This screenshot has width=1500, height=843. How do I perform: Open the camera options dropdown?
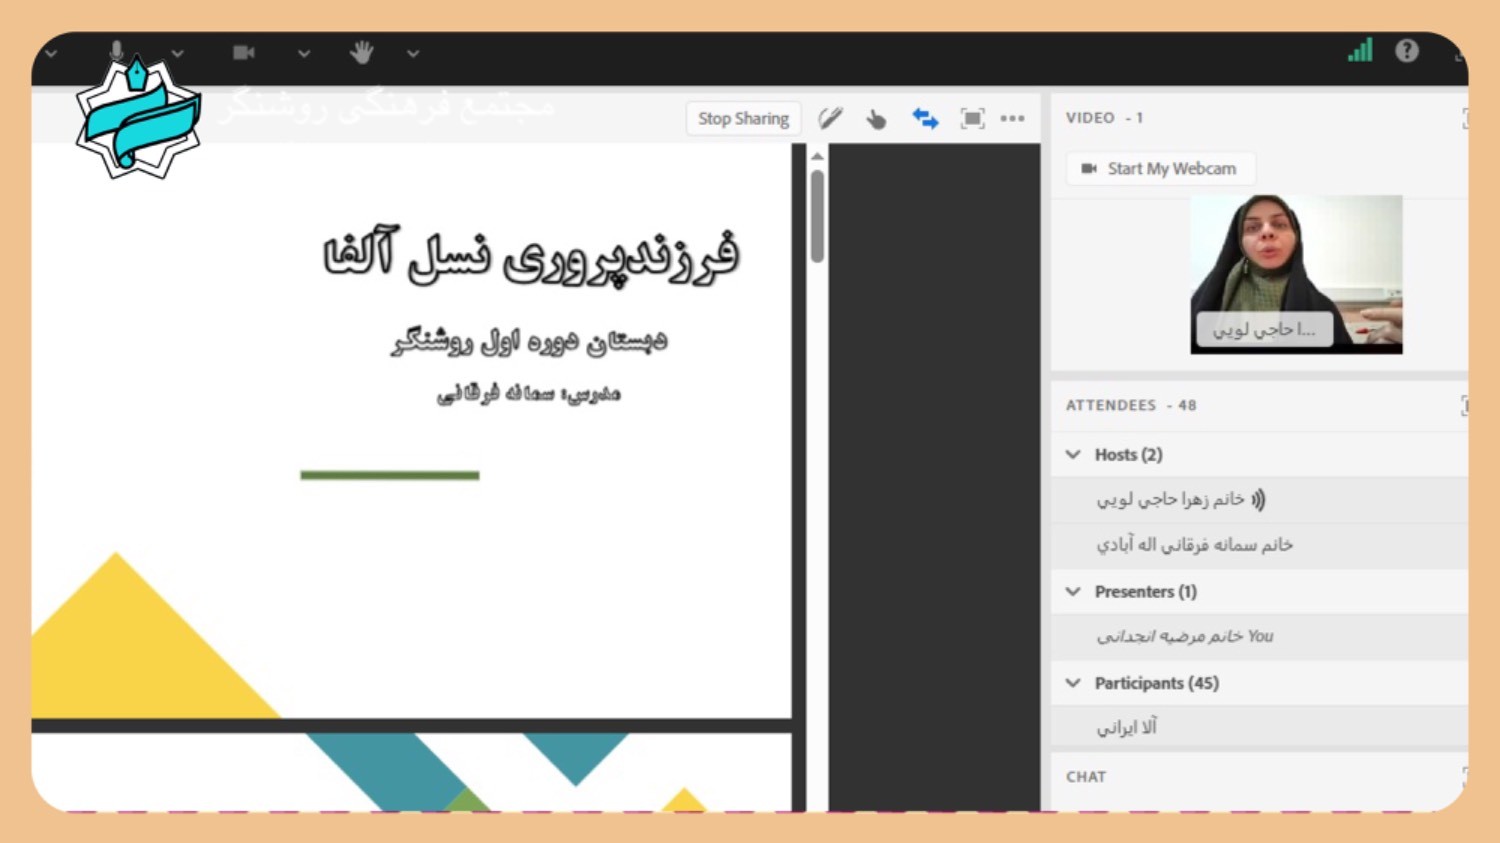[x=304, y=55]
